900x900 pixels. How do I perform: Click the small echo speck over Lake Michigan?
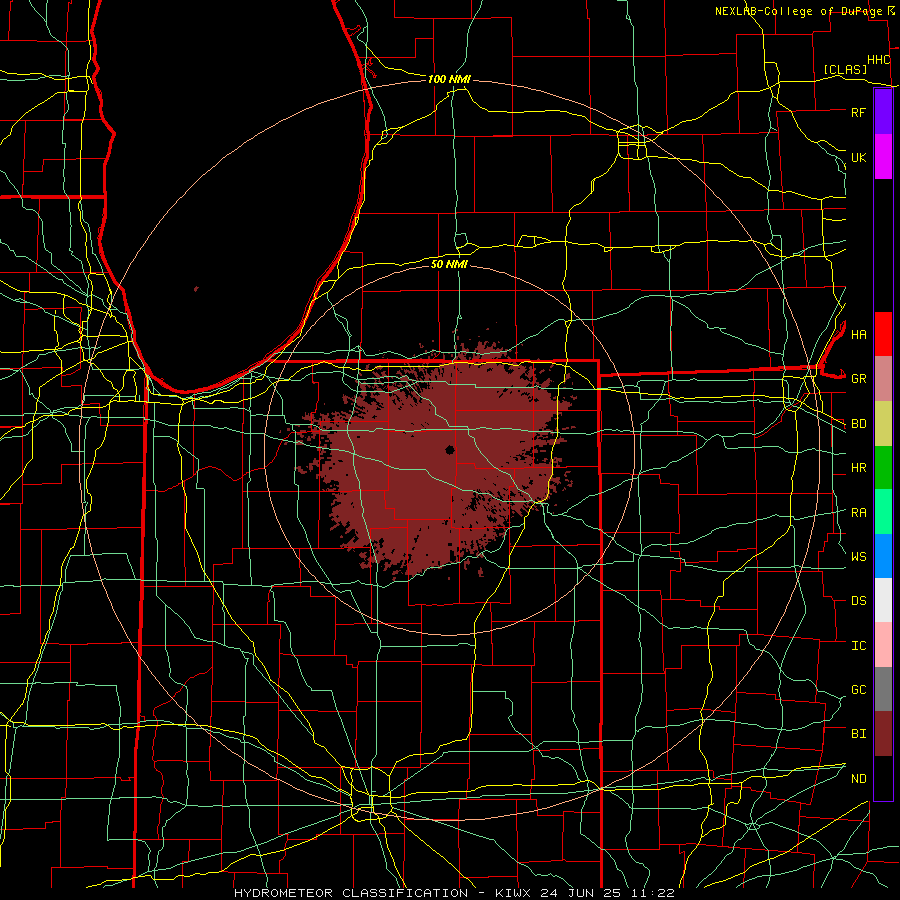(x=196, y=289)
